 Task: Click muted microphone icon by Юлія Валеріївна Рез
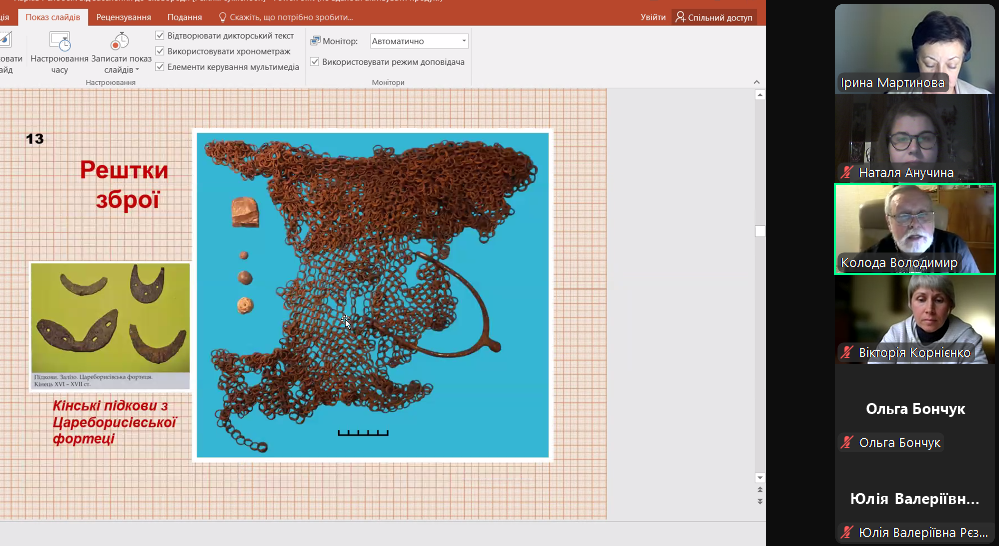847,532
